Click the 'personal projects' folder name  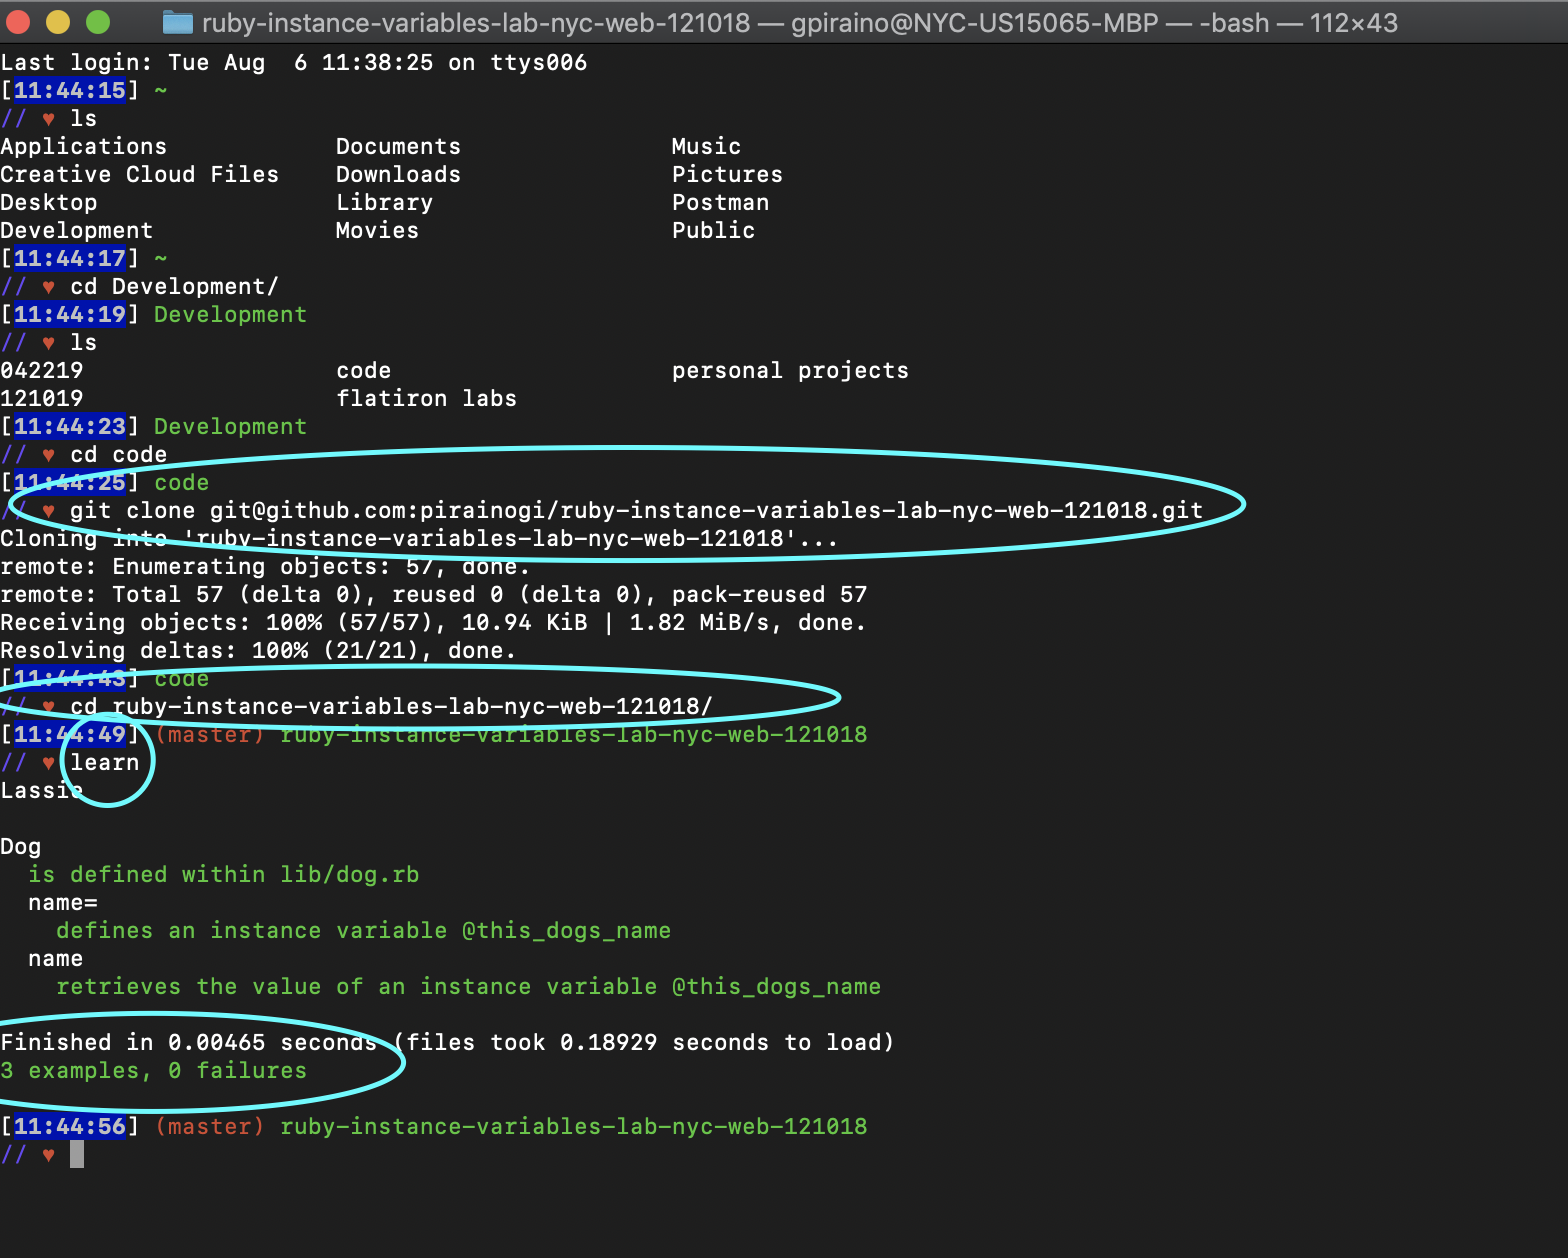click(x=791, y=370)
